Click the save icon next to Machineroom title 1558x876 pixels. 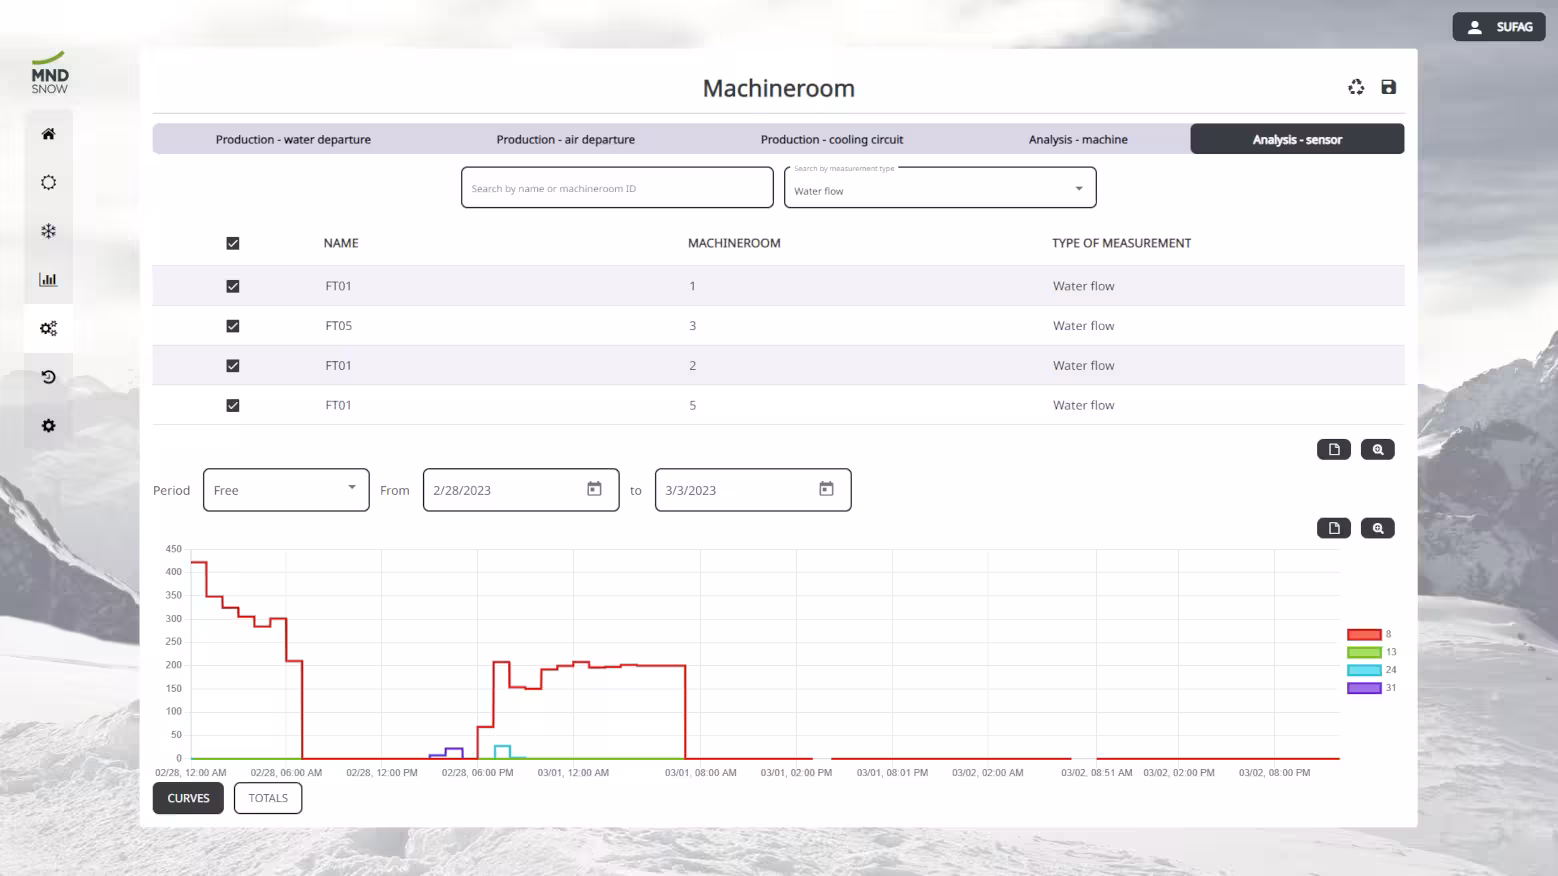[1388, 87]
